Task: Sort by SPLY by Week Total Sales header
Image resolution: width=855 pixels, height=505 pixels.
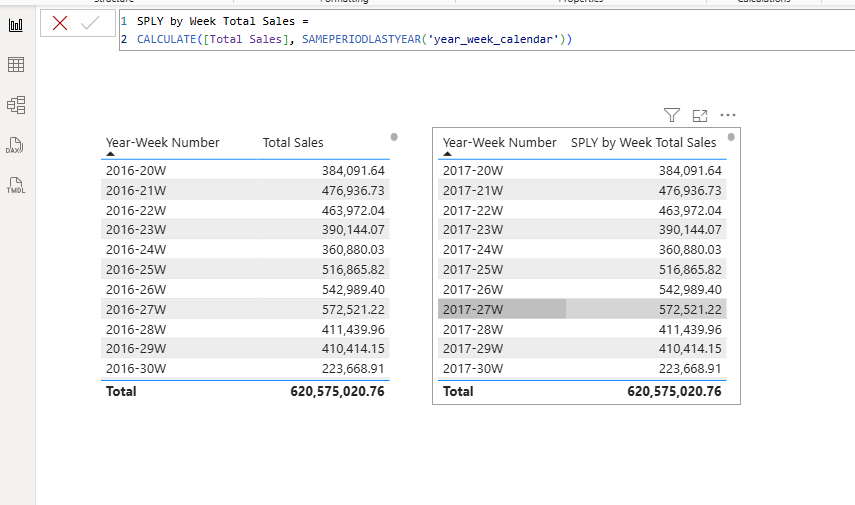Action: (643, 142)
